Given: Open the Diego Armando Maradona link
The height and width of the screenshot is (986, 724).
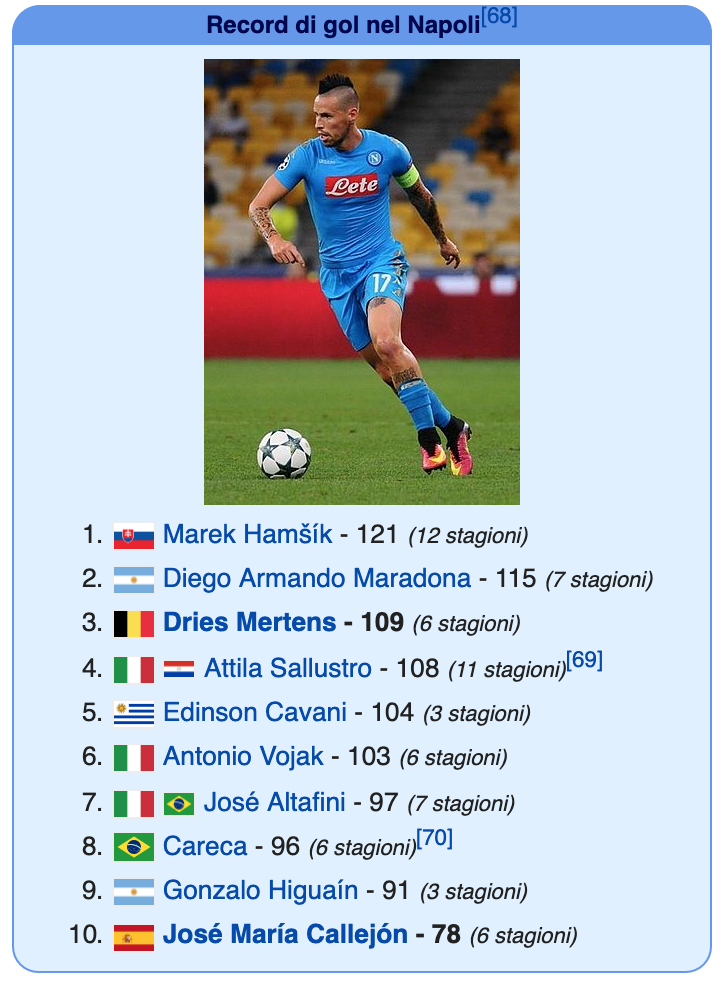Looking at the screenshot, I should (317, 578).
